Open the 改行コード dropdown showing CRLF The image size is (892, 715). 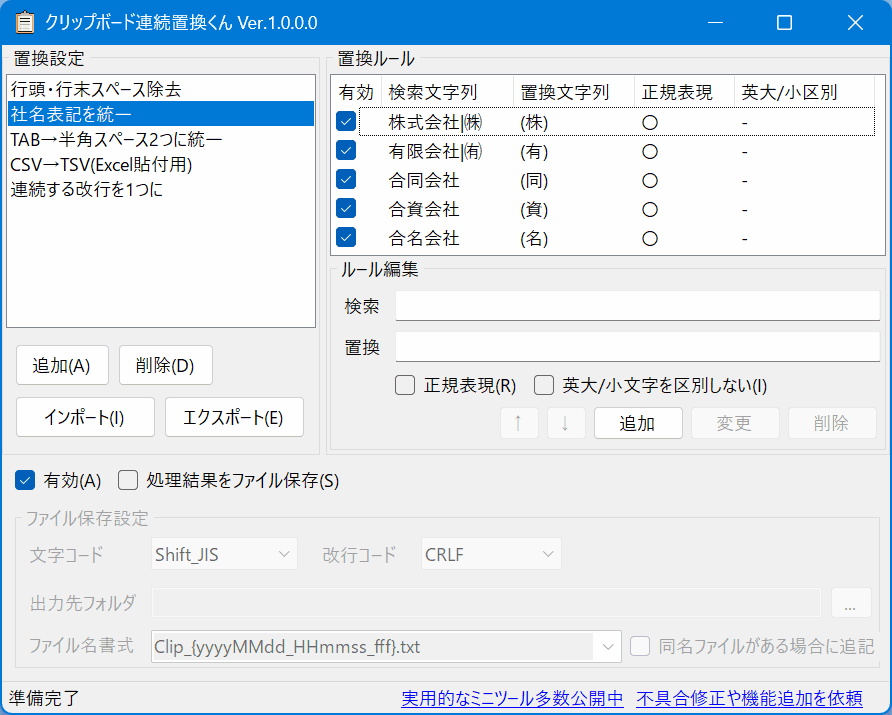click(490, 553)
